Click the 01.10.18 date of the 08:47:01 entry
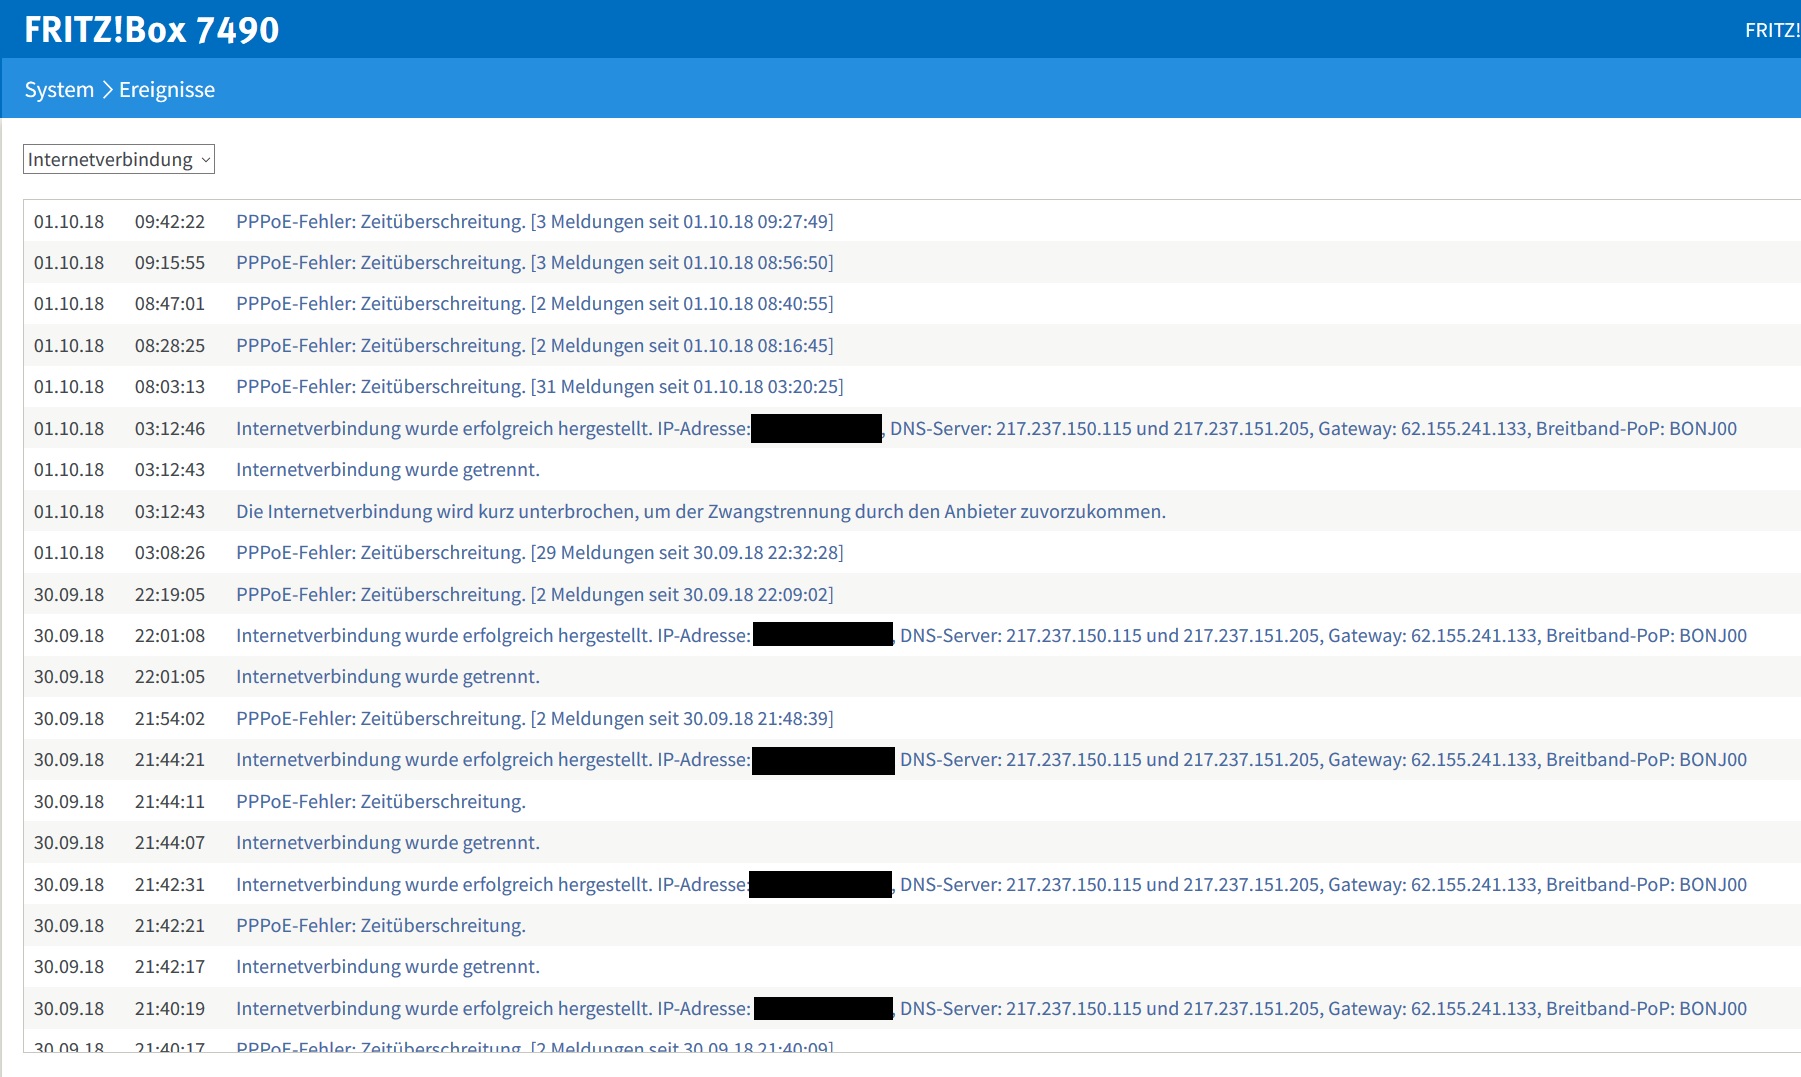1801x1077 pixels. (x=69, y=304)
